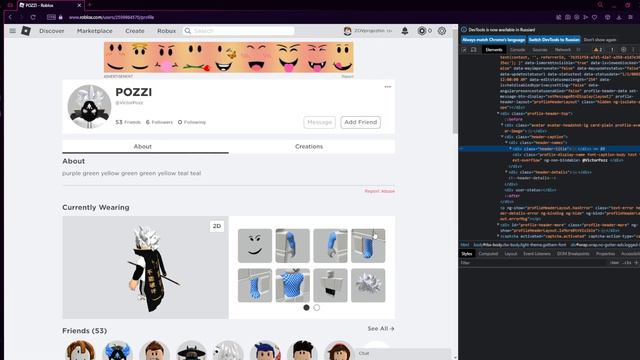Open the smiling face item thumbnail
640x360 pixels.
click(x=255, y=246)
